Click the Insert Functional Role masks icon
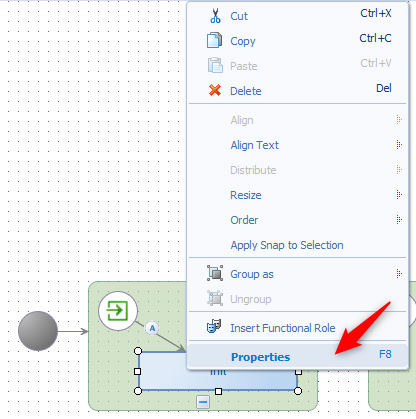 [214, 326]
